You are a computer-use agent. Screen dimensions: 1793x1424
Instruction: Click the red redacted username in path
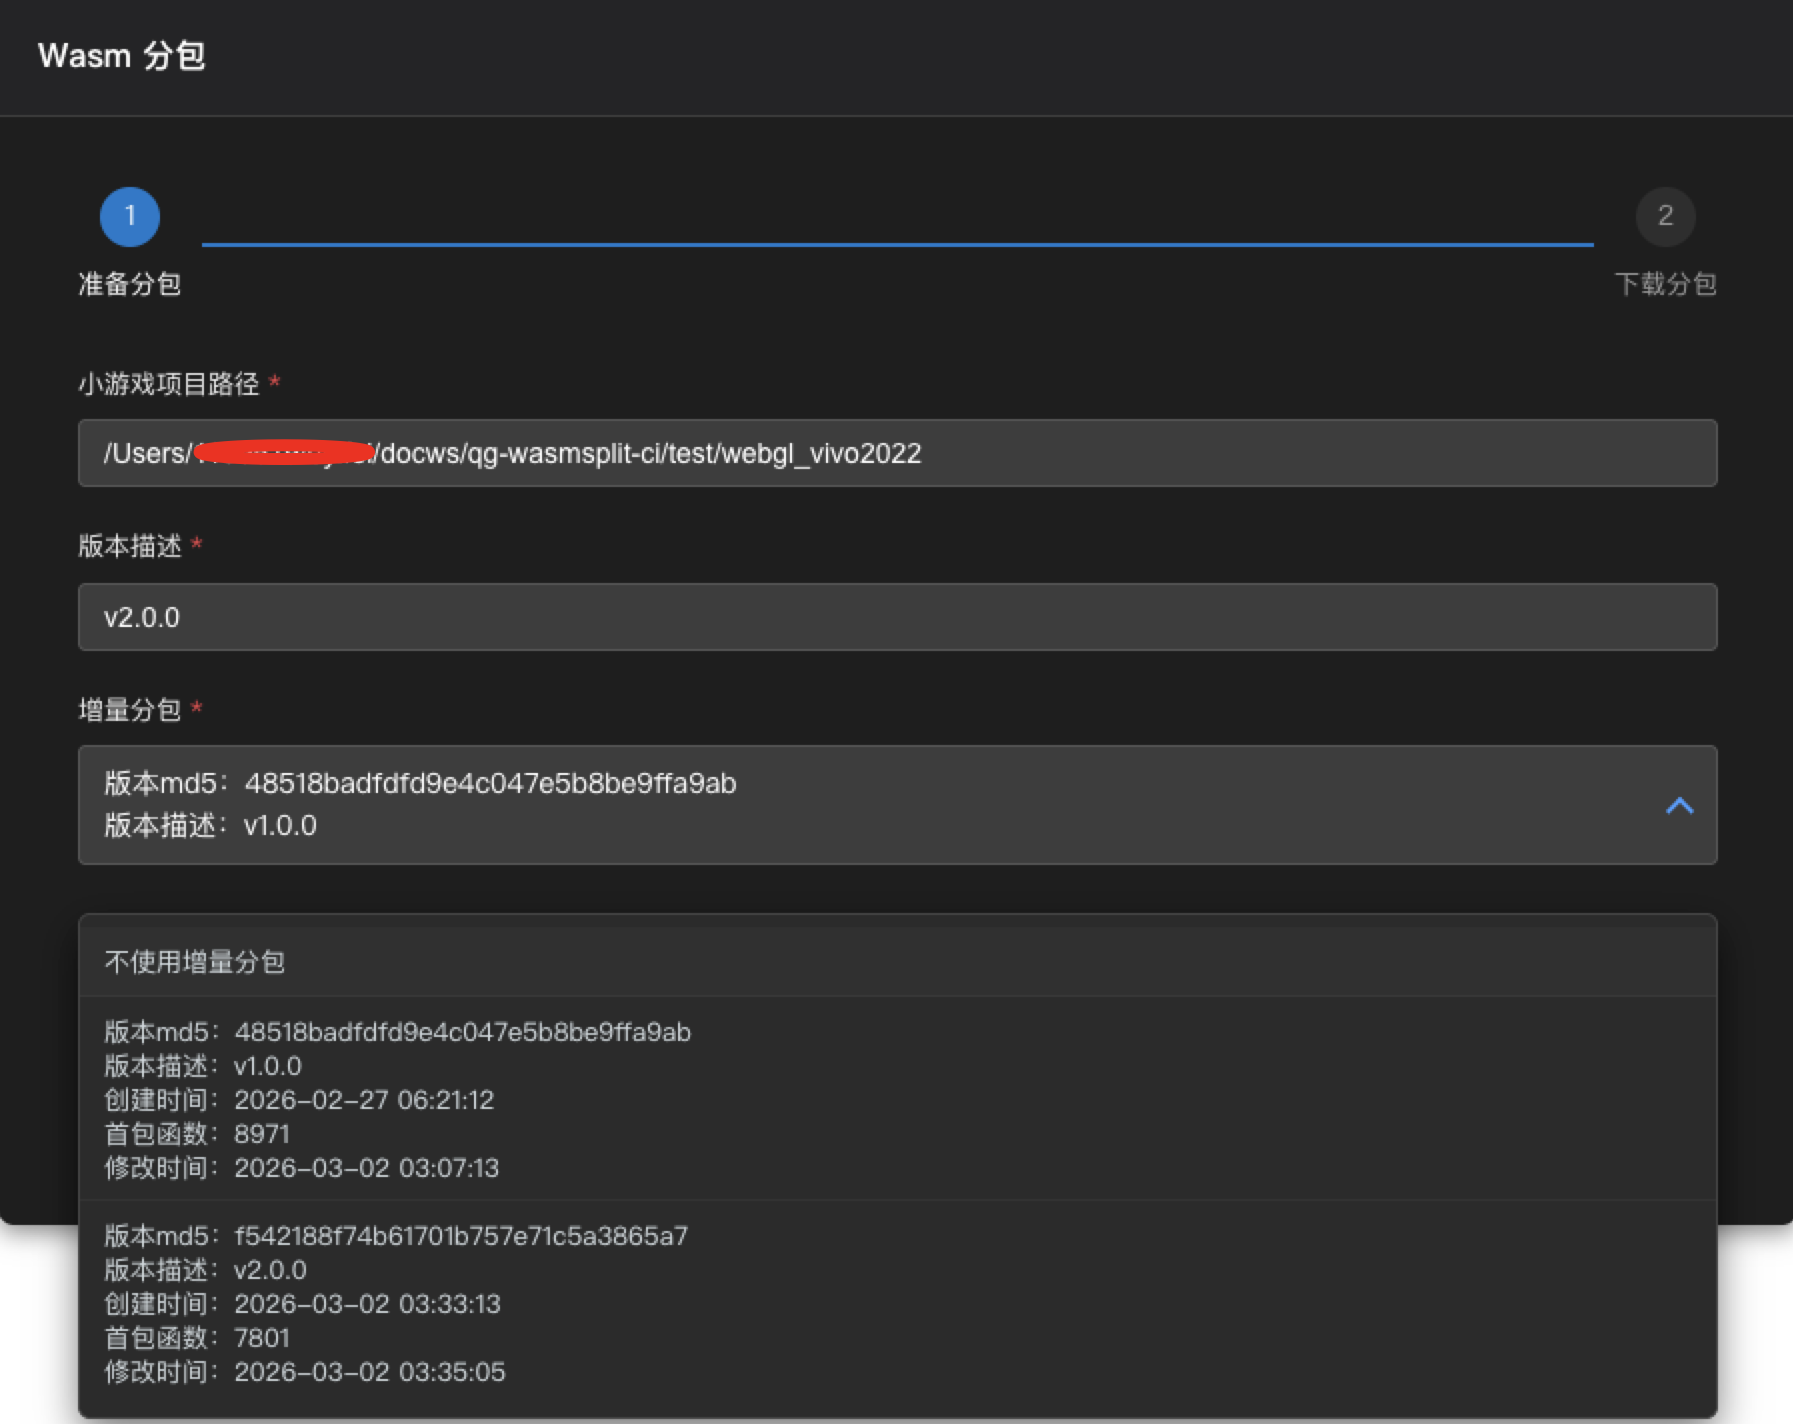[285, 453]
